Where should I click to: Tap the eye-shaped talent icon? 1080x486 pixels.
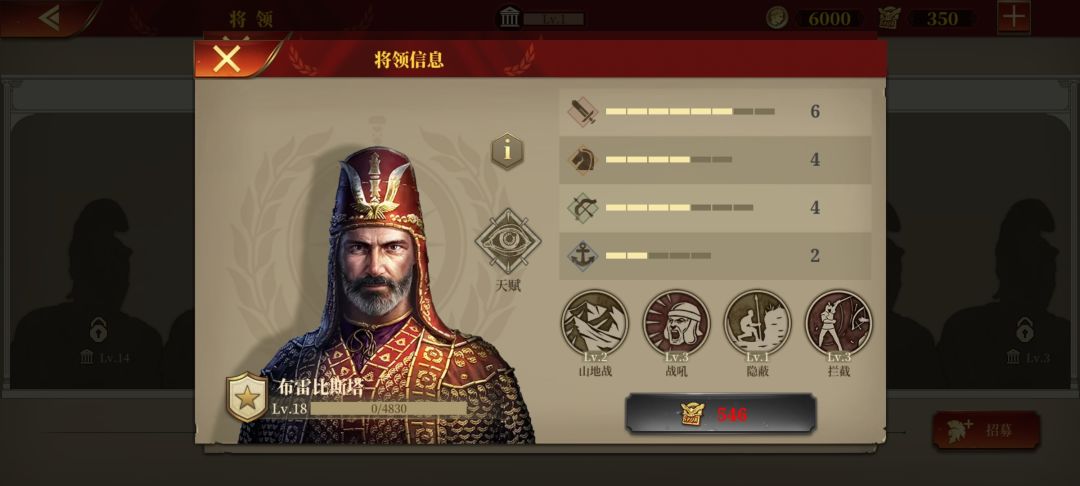click(508, 241)
